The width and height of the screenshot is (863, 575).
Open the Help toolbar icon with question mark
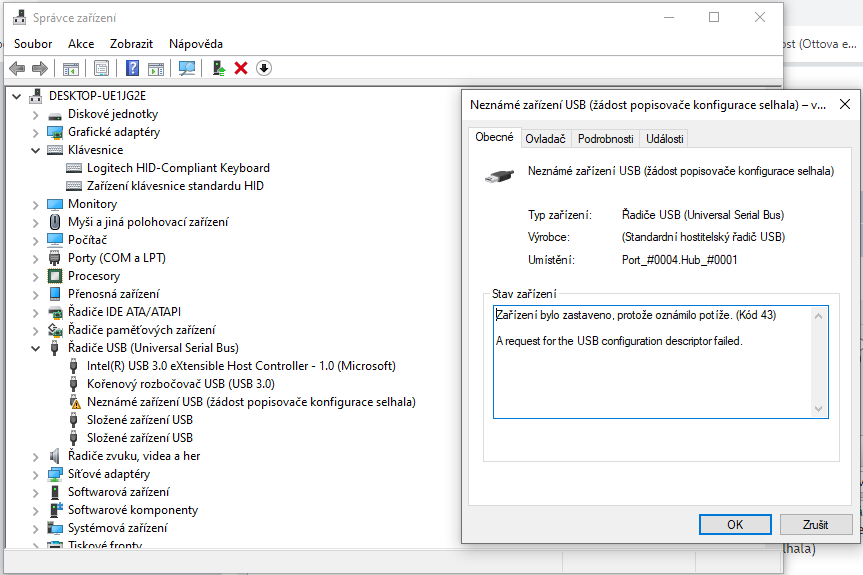(x=132, y=68)
